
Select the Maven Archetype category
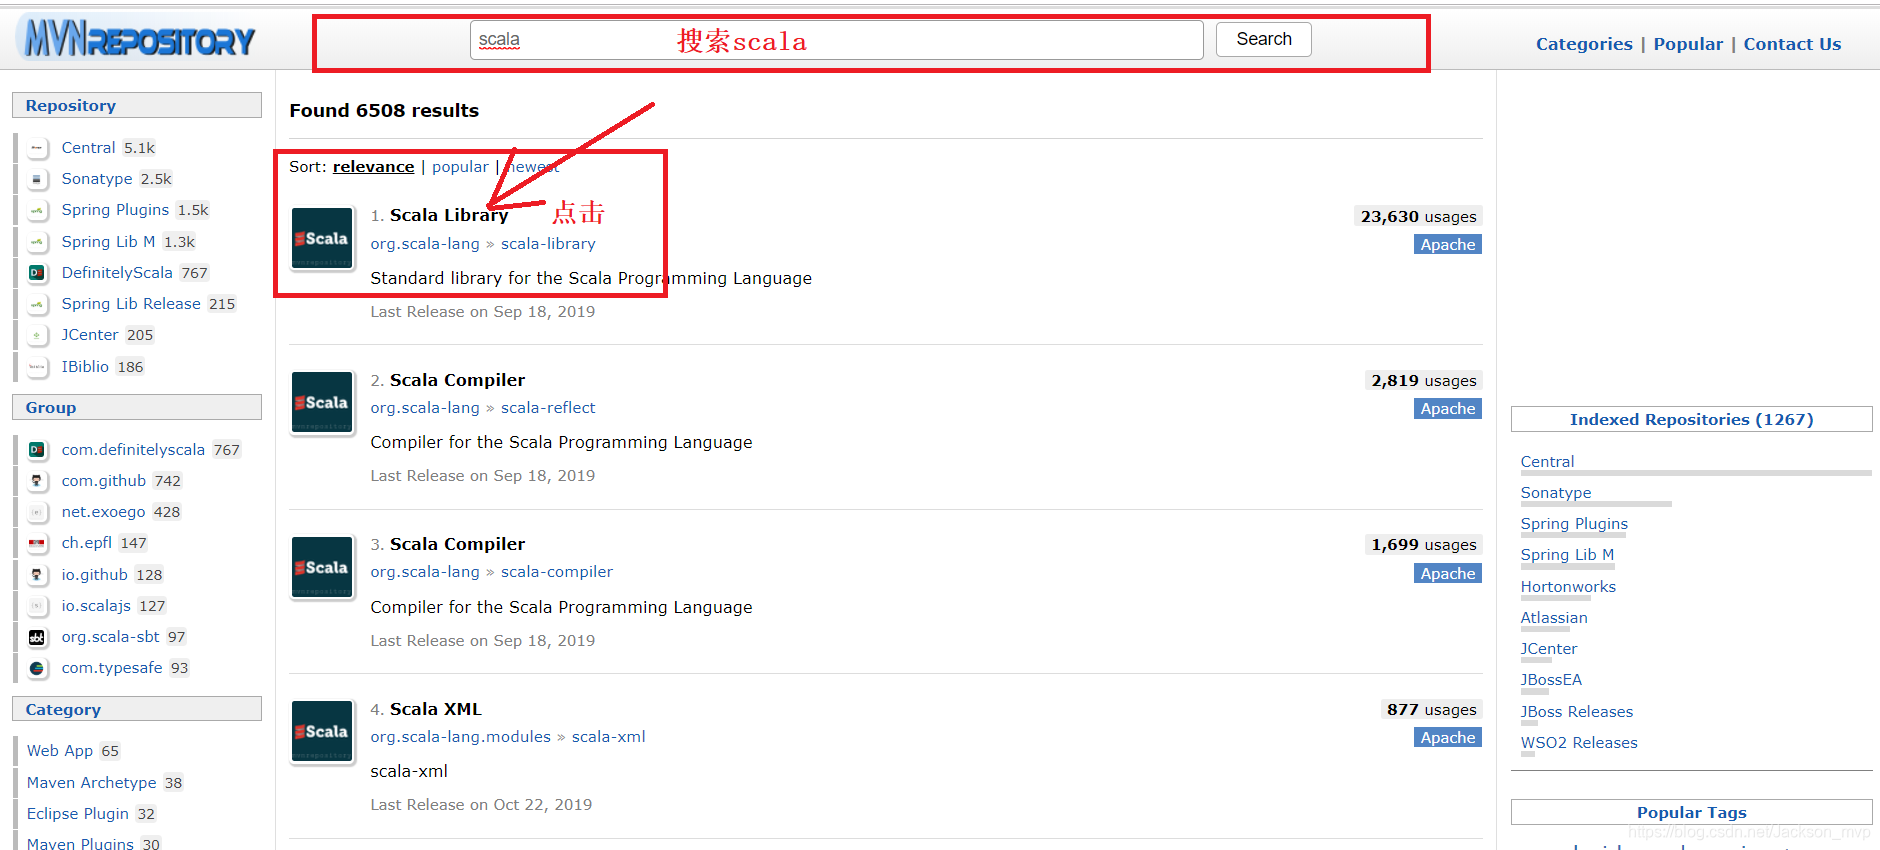pos(92,783)
